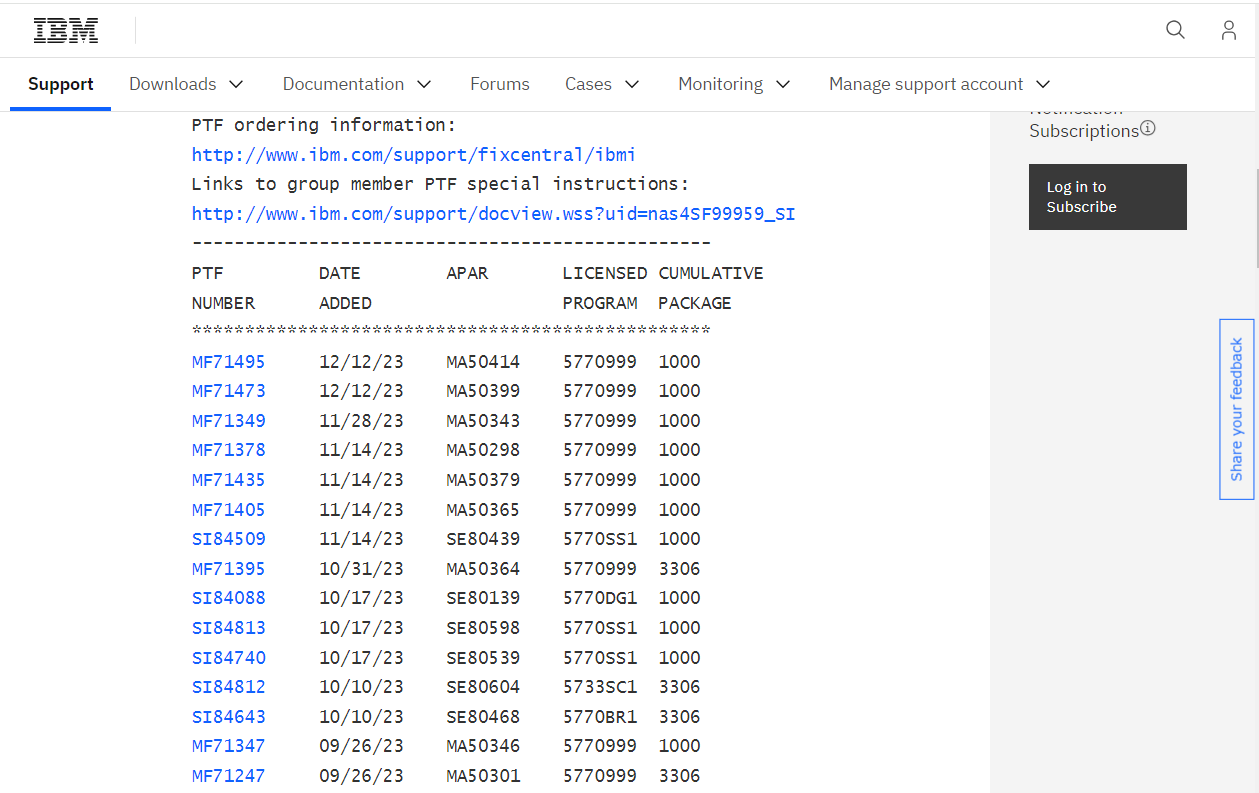Click APAR value MA50364

483,569
